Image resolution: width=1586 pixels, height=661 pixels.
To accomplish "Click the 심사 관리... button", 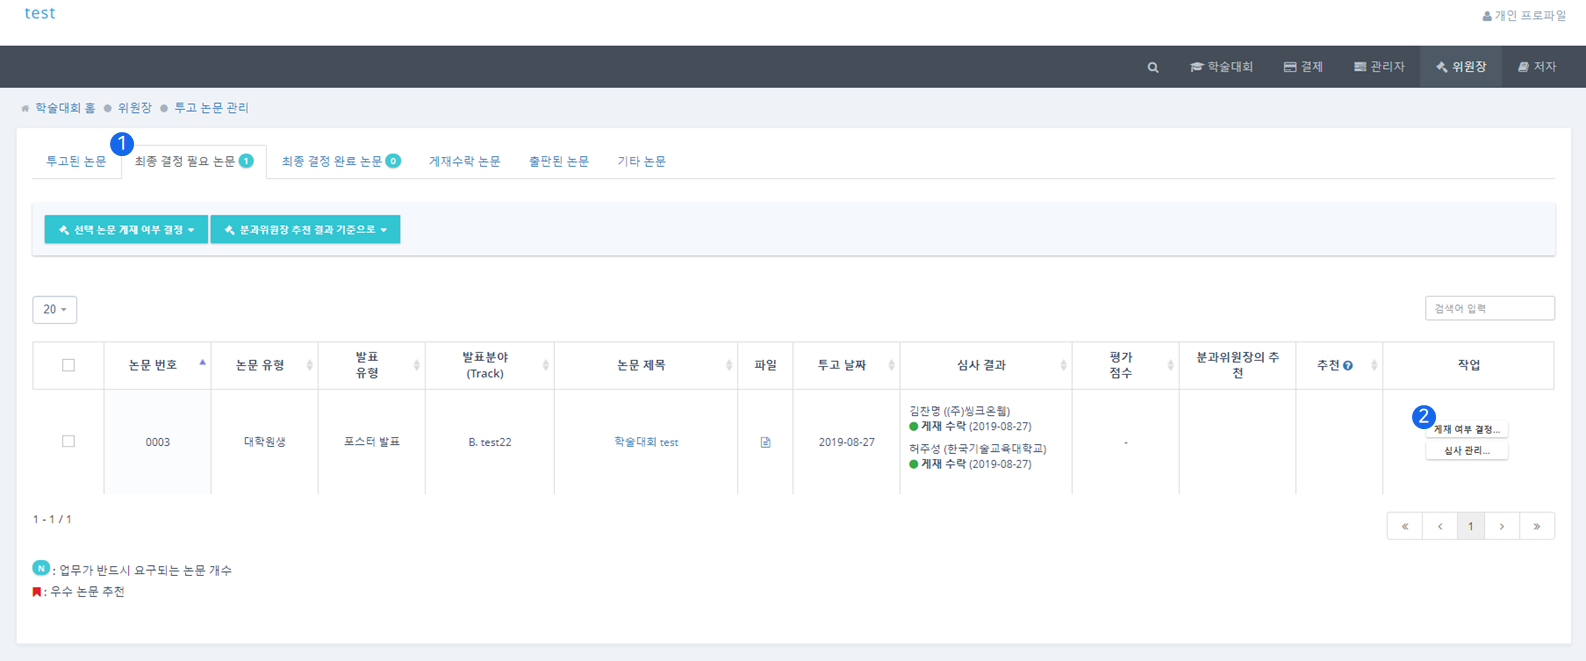I will coord(1467,451).
